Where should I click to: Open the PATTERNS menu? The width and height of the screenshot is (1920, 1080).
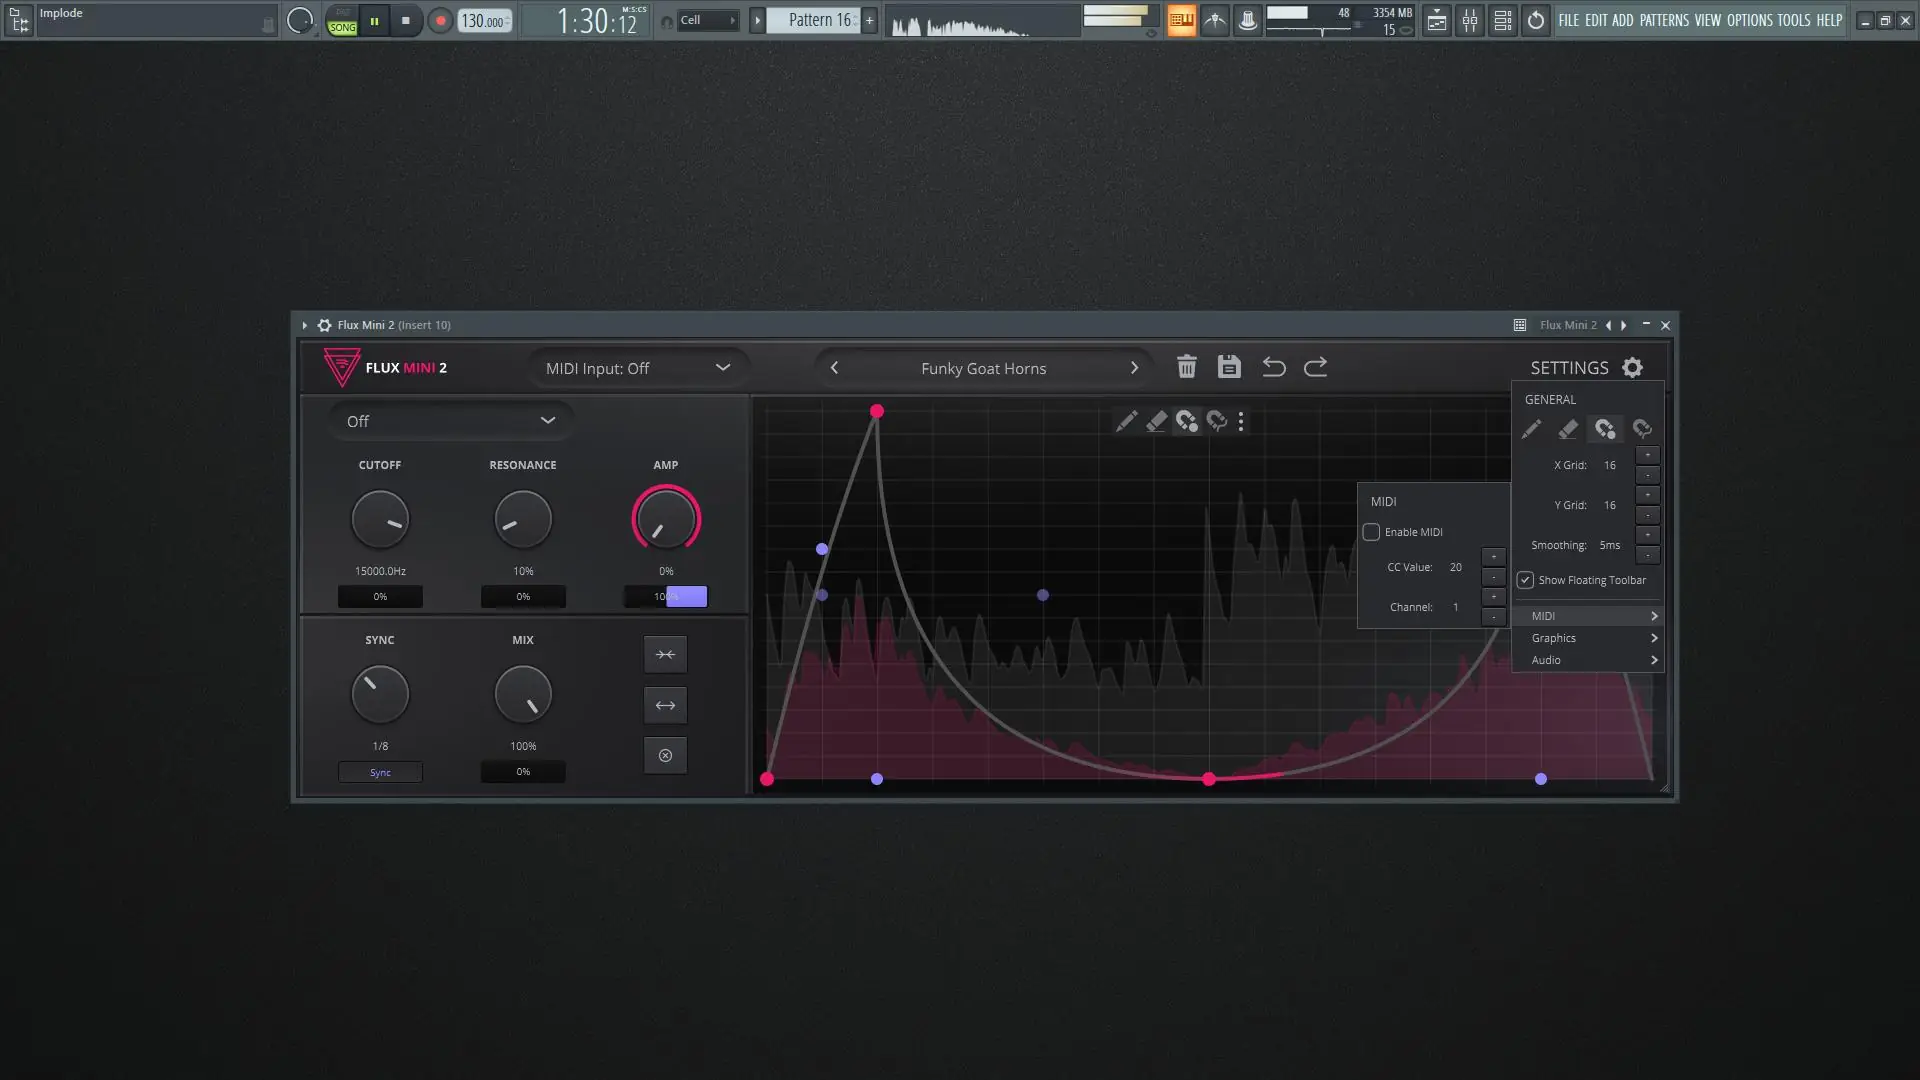[x=1664, y=20]
